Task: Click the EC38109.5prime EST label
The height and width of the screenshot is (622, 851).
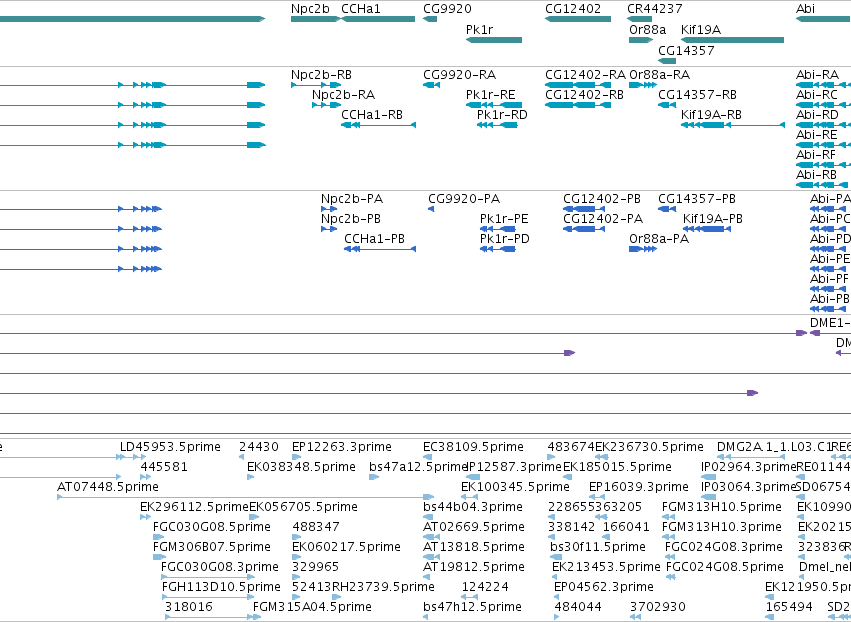Action: pos(473,447)
